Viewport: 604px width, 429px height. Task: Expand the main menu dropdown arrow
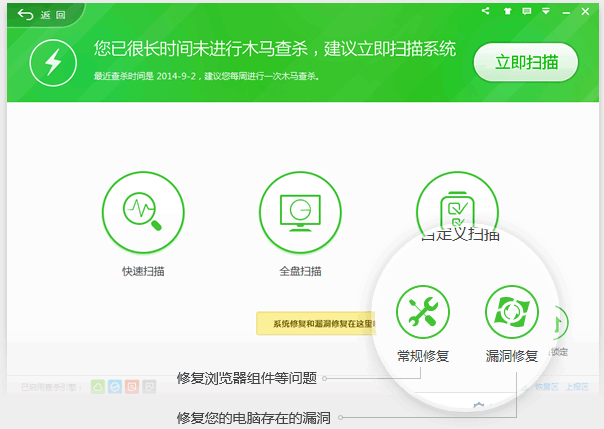tap(546, 11)
